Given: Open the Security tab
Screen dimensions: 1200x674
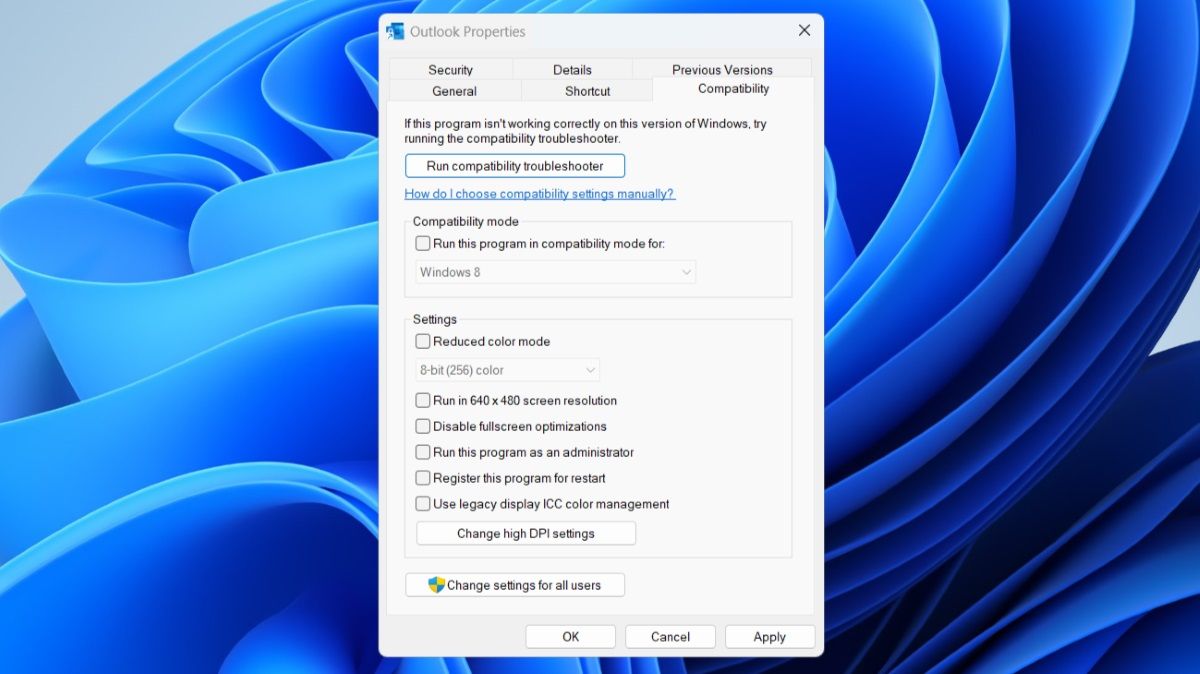Looking at the screenshot, I should pos(451,69).
